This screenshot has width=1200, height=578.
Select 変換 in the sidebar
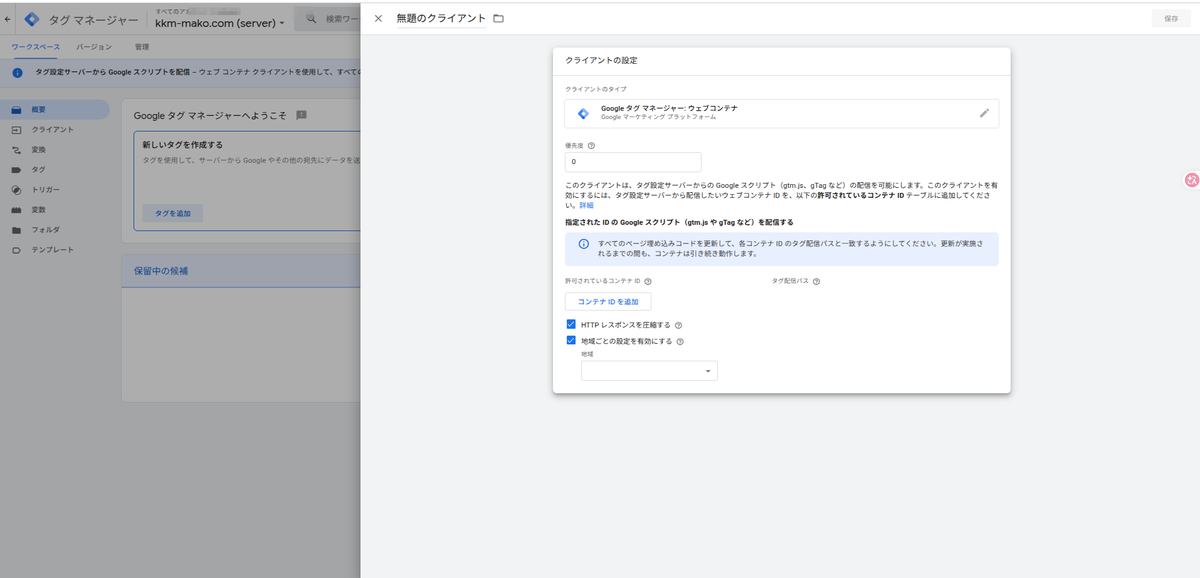tap(54, 150)
